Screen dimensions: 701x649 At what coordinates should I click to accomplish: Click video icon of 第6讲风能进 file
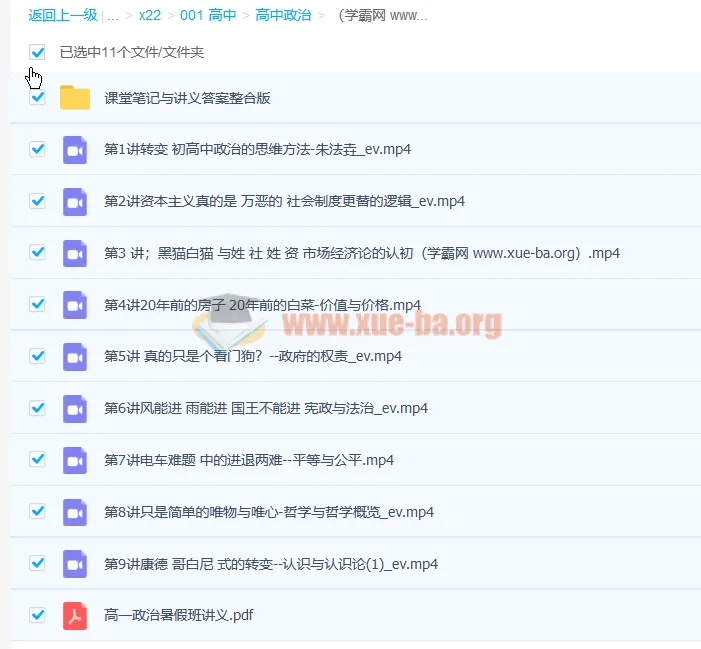[x=75, y=409]
